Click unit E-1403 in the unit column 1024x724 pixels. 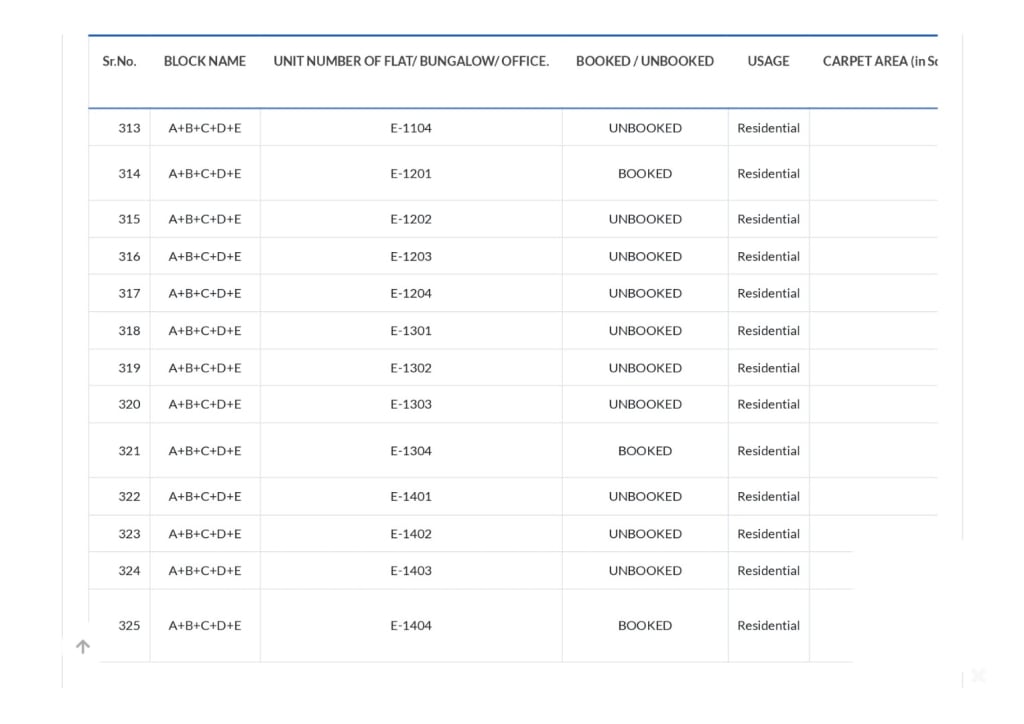(411, 570)
